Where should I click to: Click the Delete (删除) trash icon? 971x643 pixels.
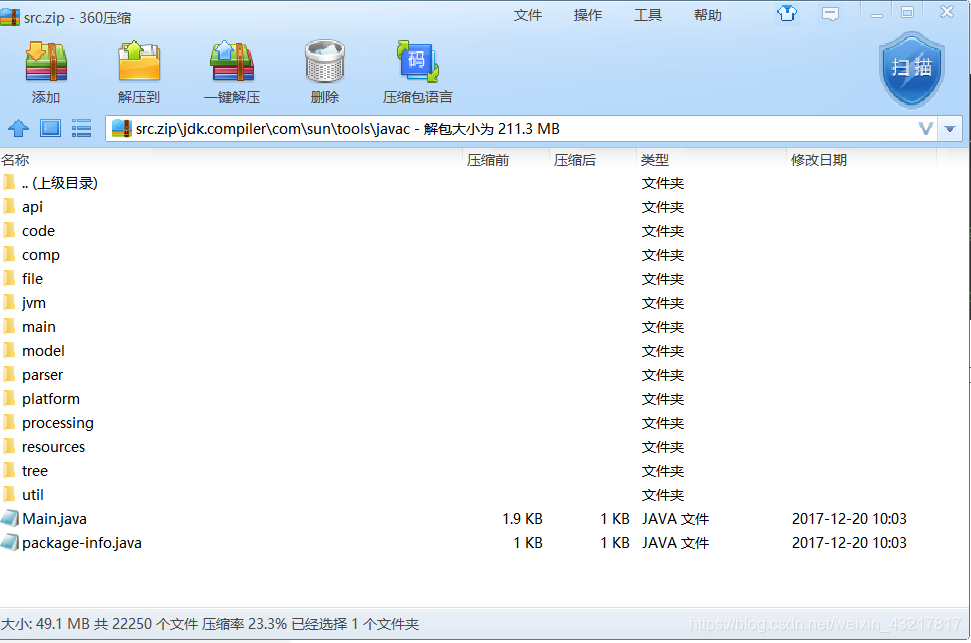[x=324, y=62]
